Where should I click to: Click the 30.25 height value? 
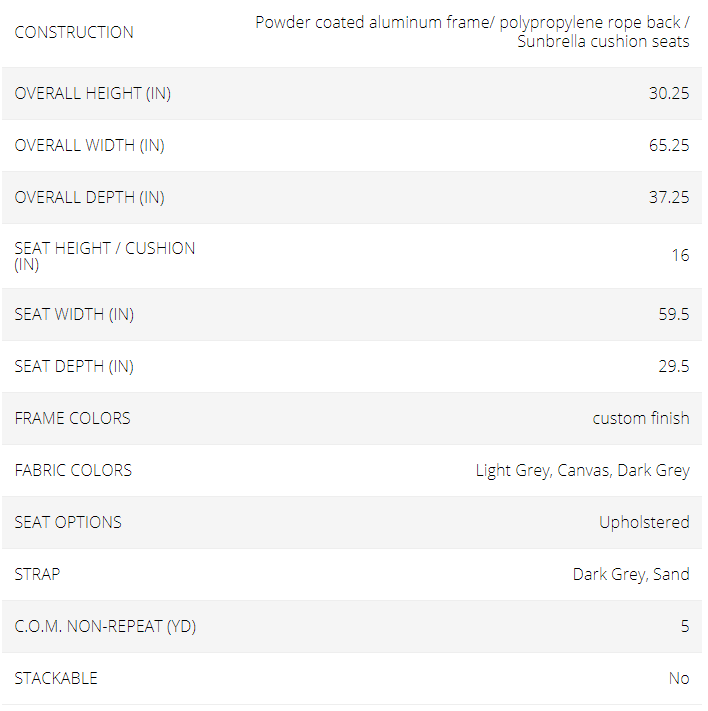point(669,93)
